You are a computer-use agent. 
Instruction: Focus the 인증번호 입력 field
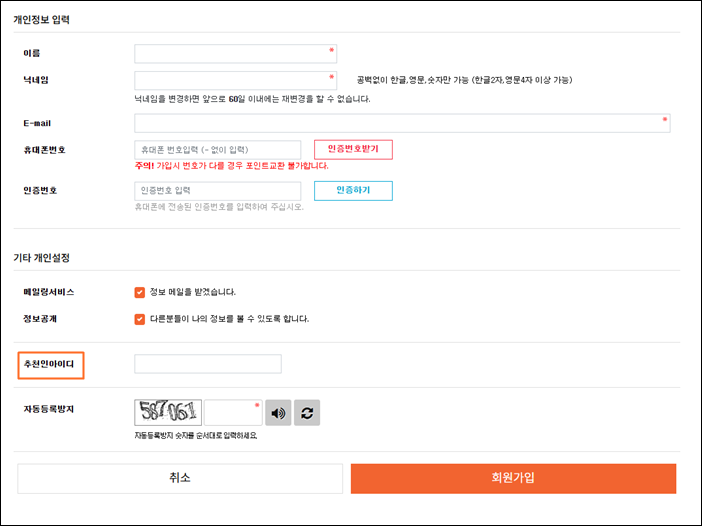point(218,191)
